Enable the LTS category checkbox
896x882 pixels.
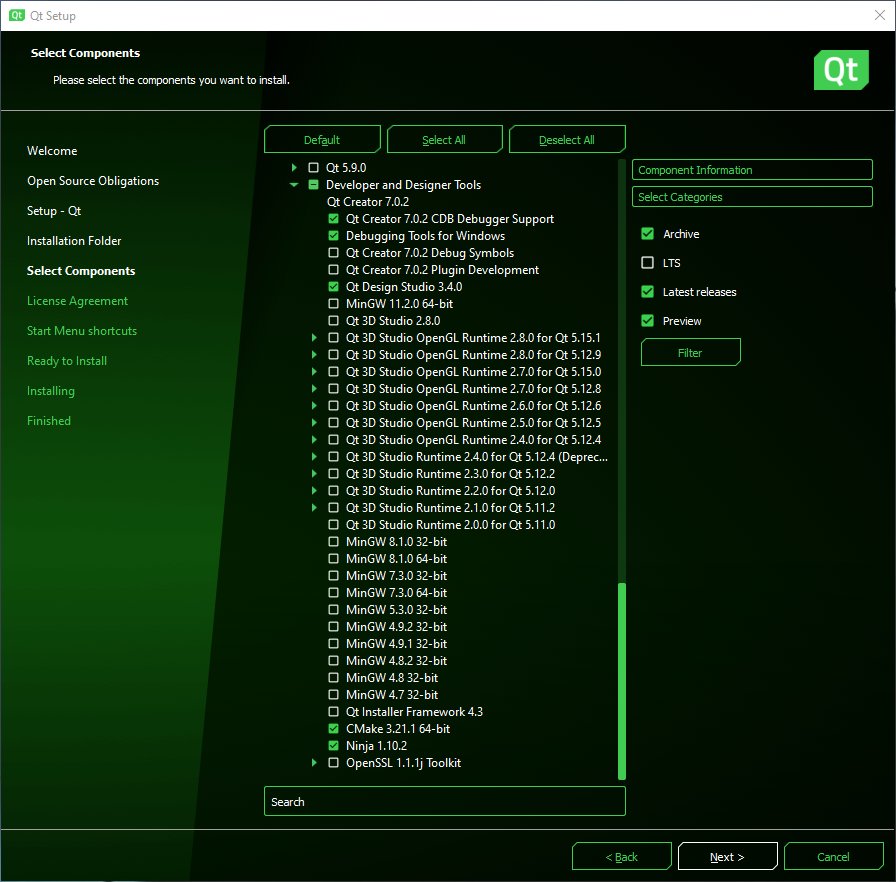click(647, 263)
